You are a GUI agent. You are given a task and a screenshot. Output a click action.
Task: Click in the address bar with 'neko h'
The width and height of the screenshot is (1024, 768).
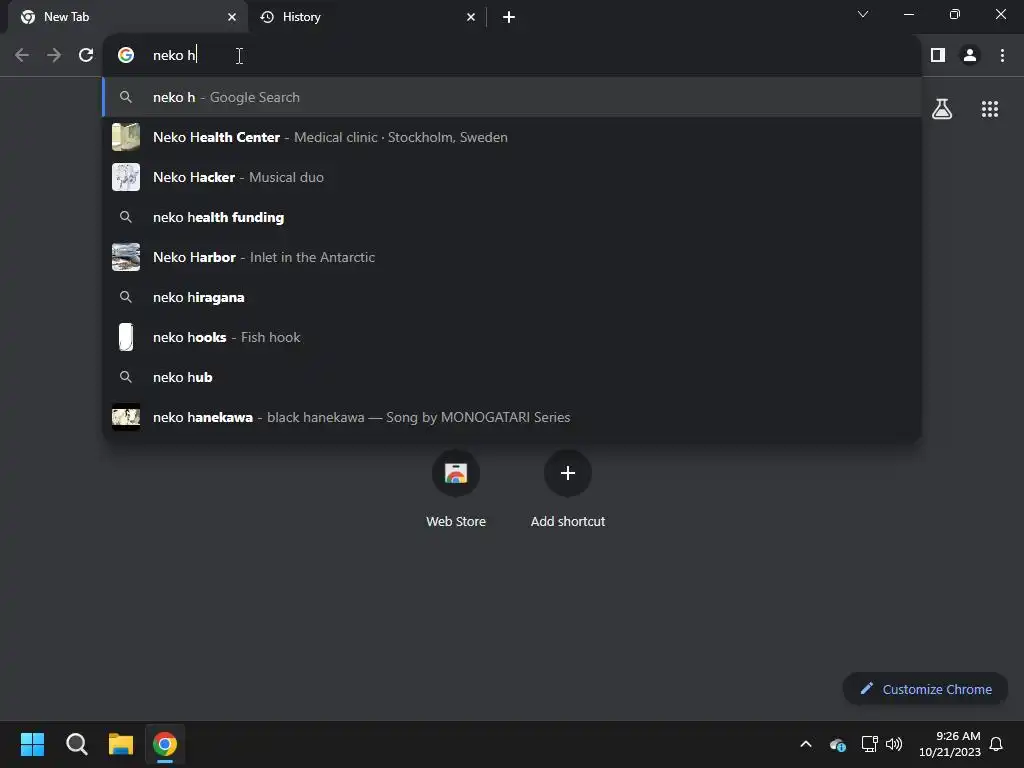[512, 56]
